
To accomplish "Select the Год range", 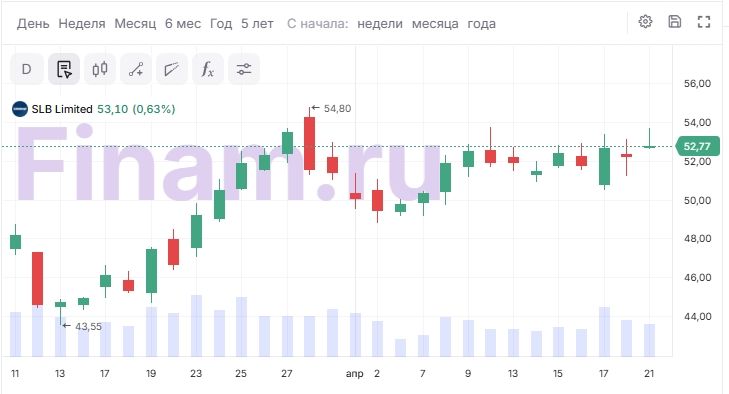I will click(221, 24).
